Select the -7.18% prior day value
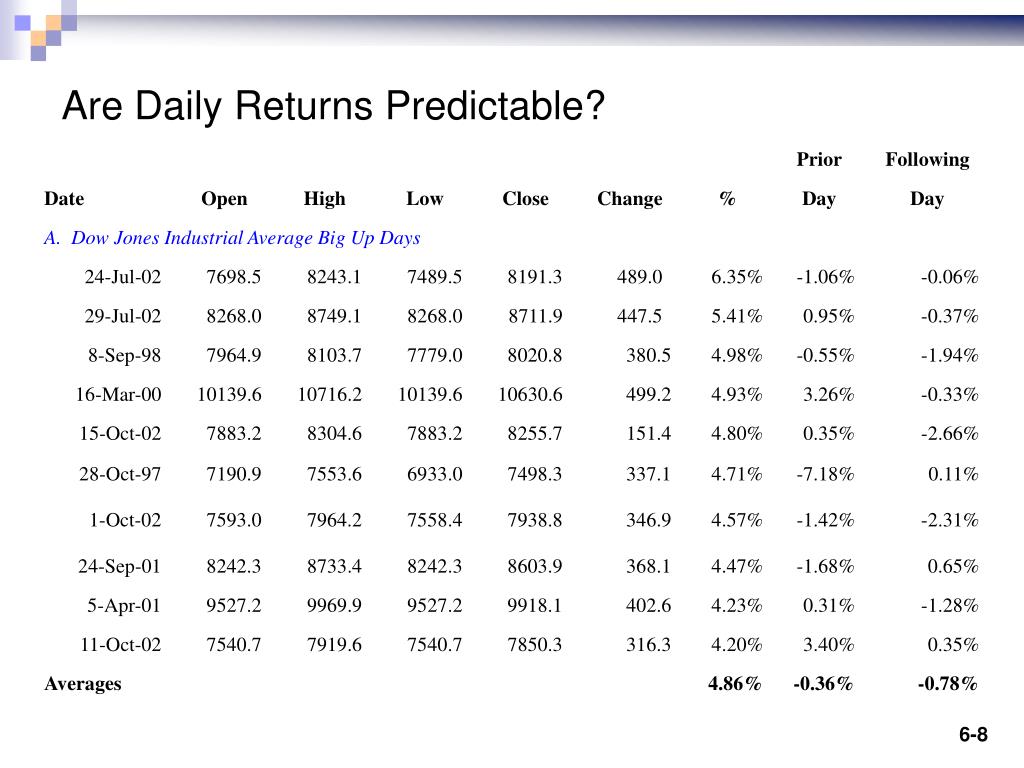The image size is (1024, 768). (825, 474)
